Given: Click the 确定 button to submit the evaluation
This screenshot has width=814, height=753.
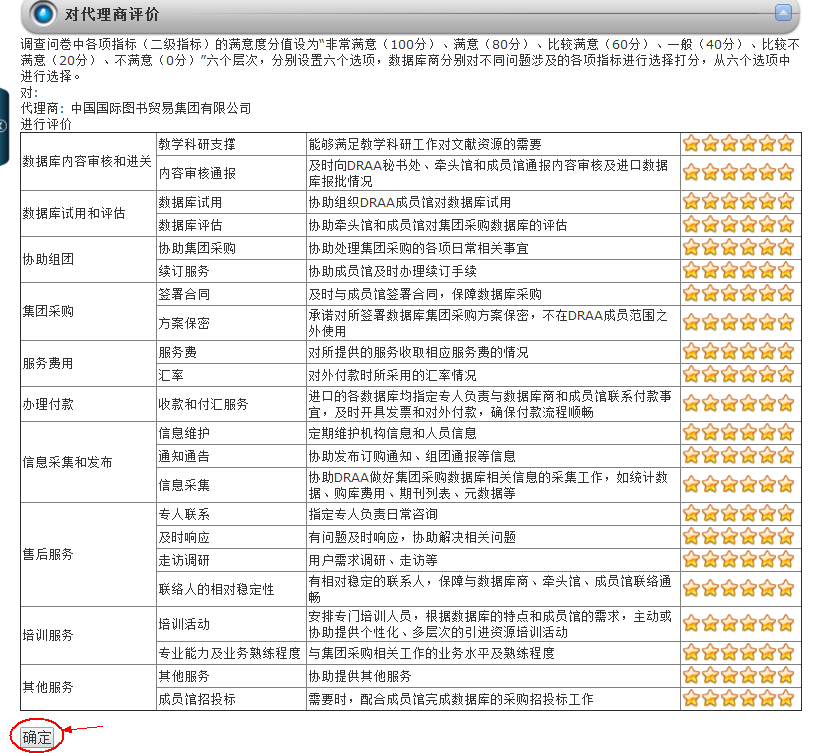Looking at the screenshot, I should (37, 737).
